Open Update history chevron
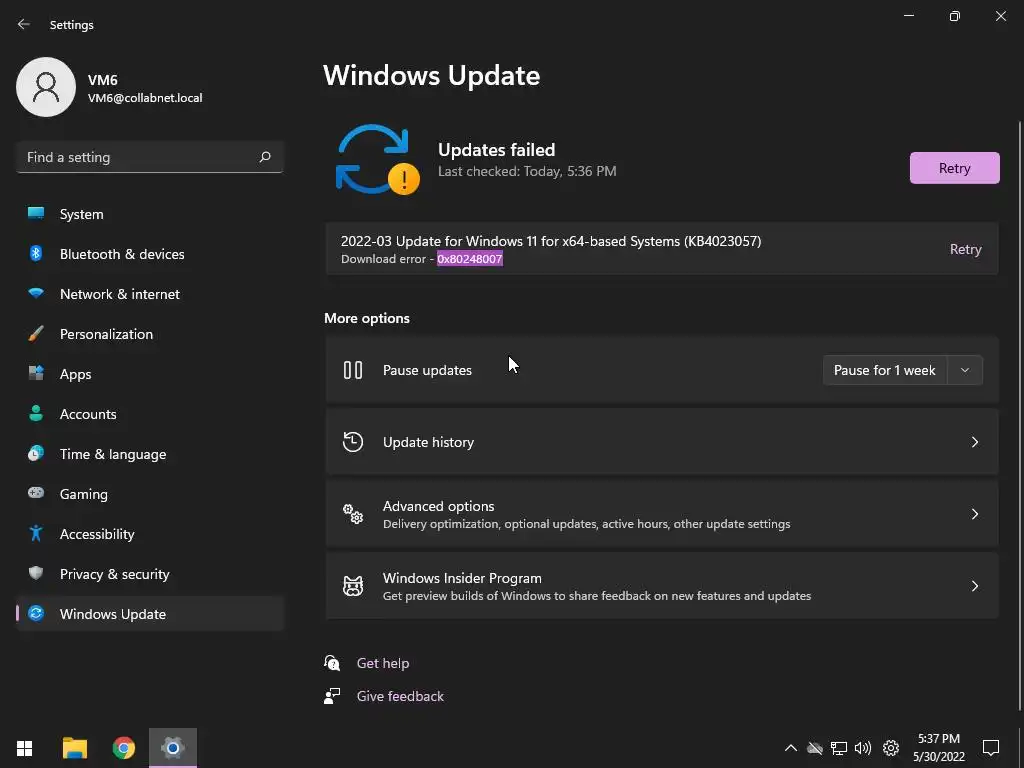The width and height of the screenshot is (1024, 768). [974, 442]
